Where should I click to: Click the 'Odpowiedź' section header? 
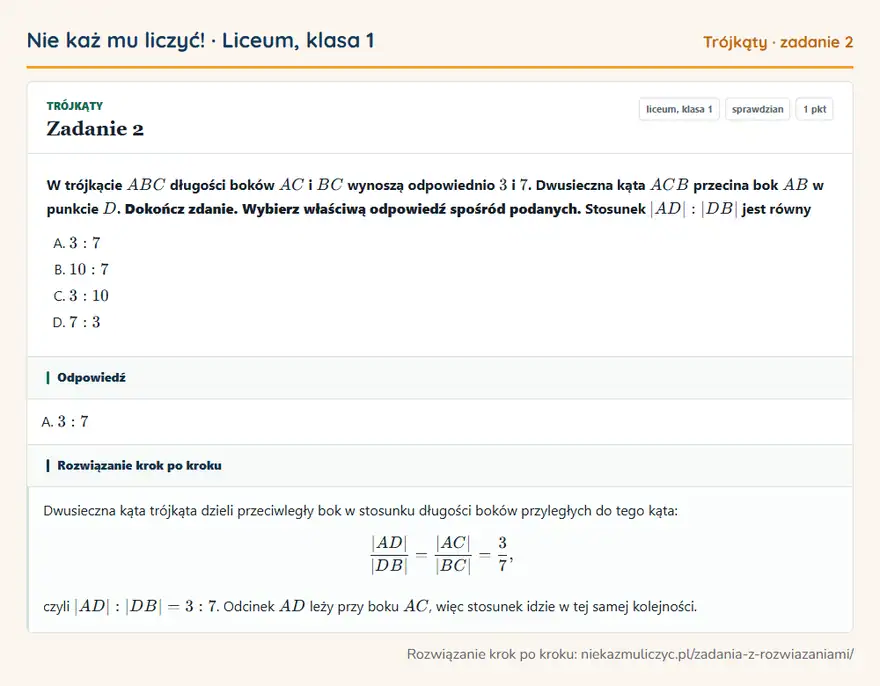point(440,378)
